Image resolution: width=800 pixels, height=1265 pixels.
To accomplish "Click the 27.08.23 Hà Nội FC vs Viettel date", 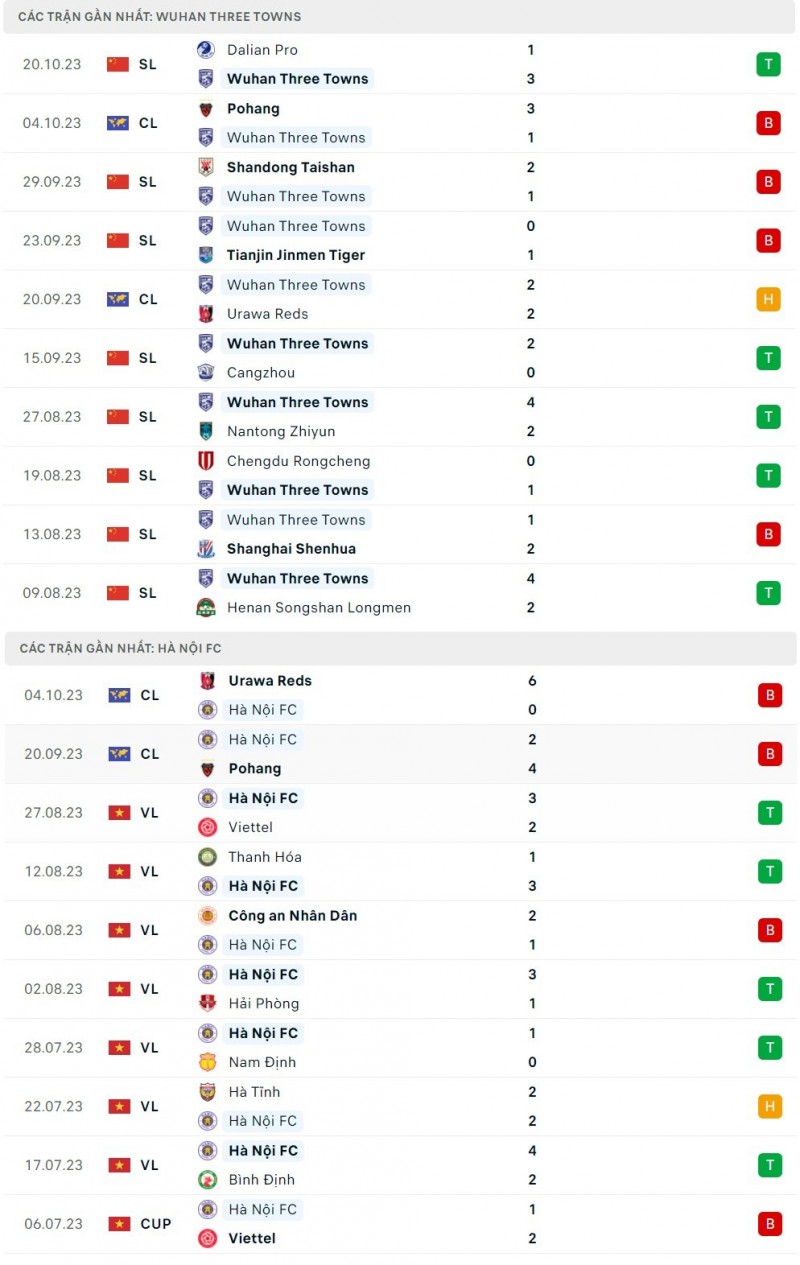I will pyautogui.click(x=54, y=813).
